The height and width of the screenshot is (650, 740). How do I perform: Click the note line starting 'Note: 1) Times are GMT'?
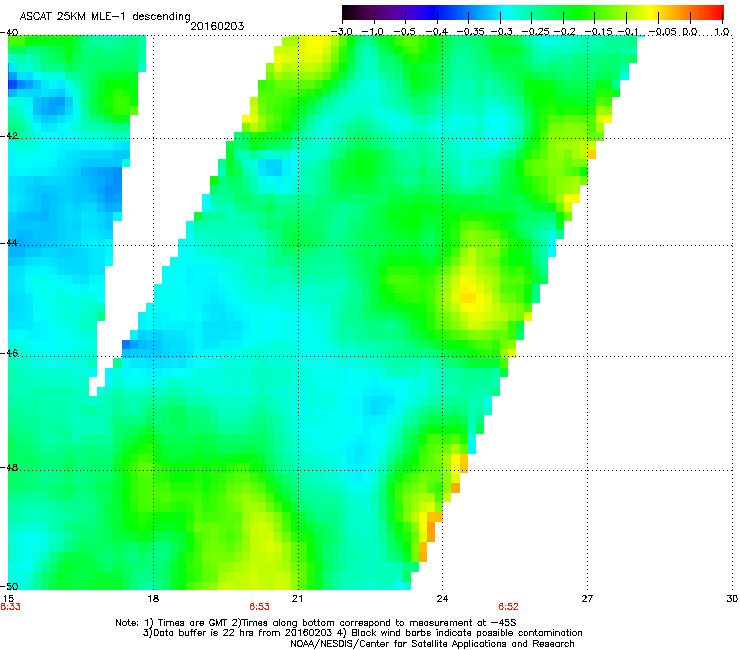tap(316, 623)
